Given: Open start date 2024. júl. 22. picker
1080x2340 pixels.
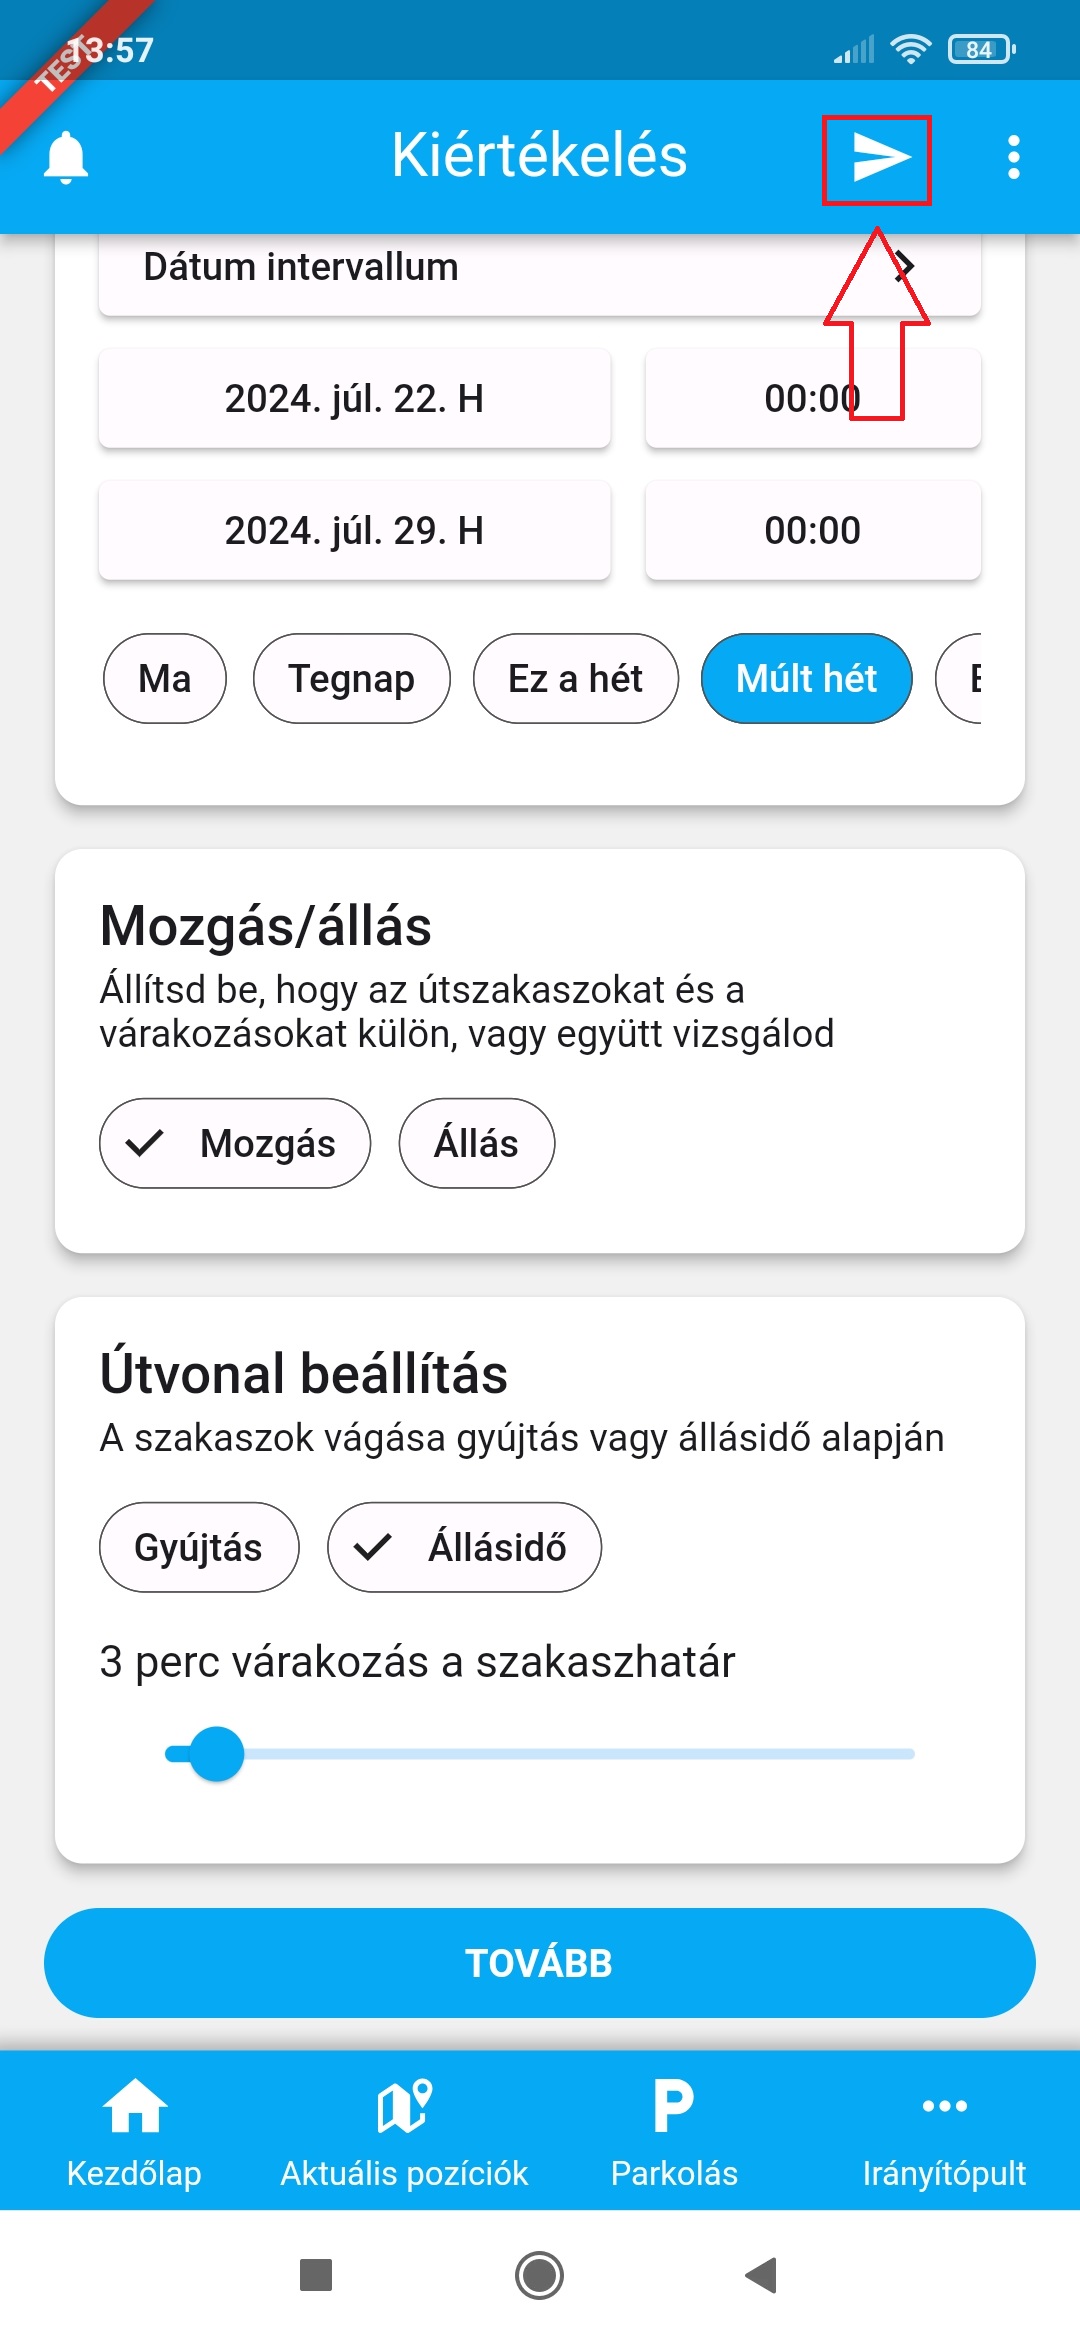Looking at the screenshot, I should point(354,398).
